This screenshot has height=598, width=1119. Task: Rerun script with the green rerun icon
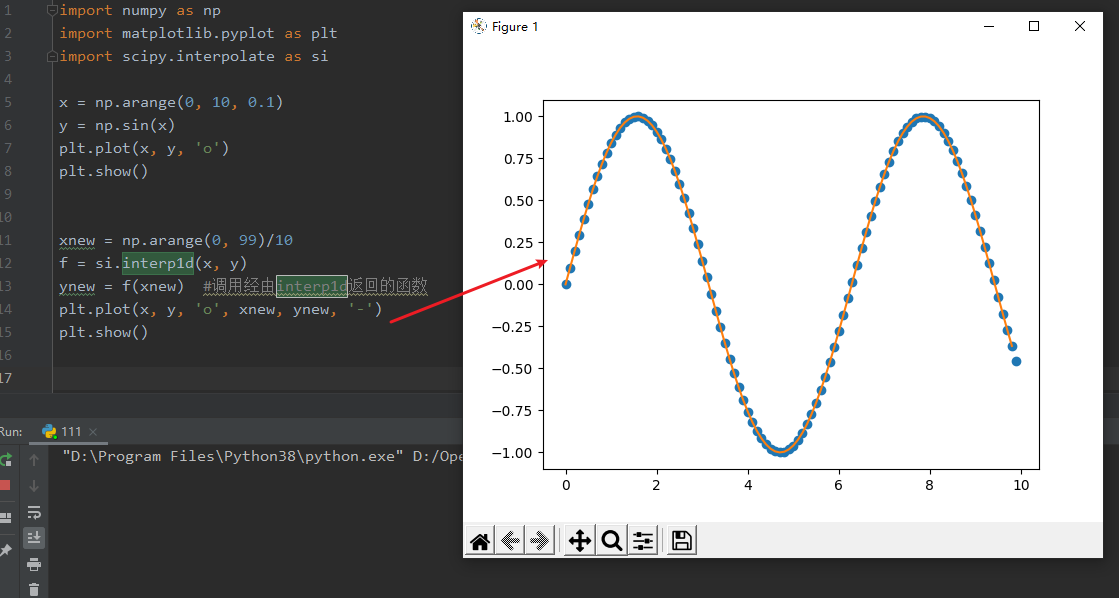[x=6, y=460]
